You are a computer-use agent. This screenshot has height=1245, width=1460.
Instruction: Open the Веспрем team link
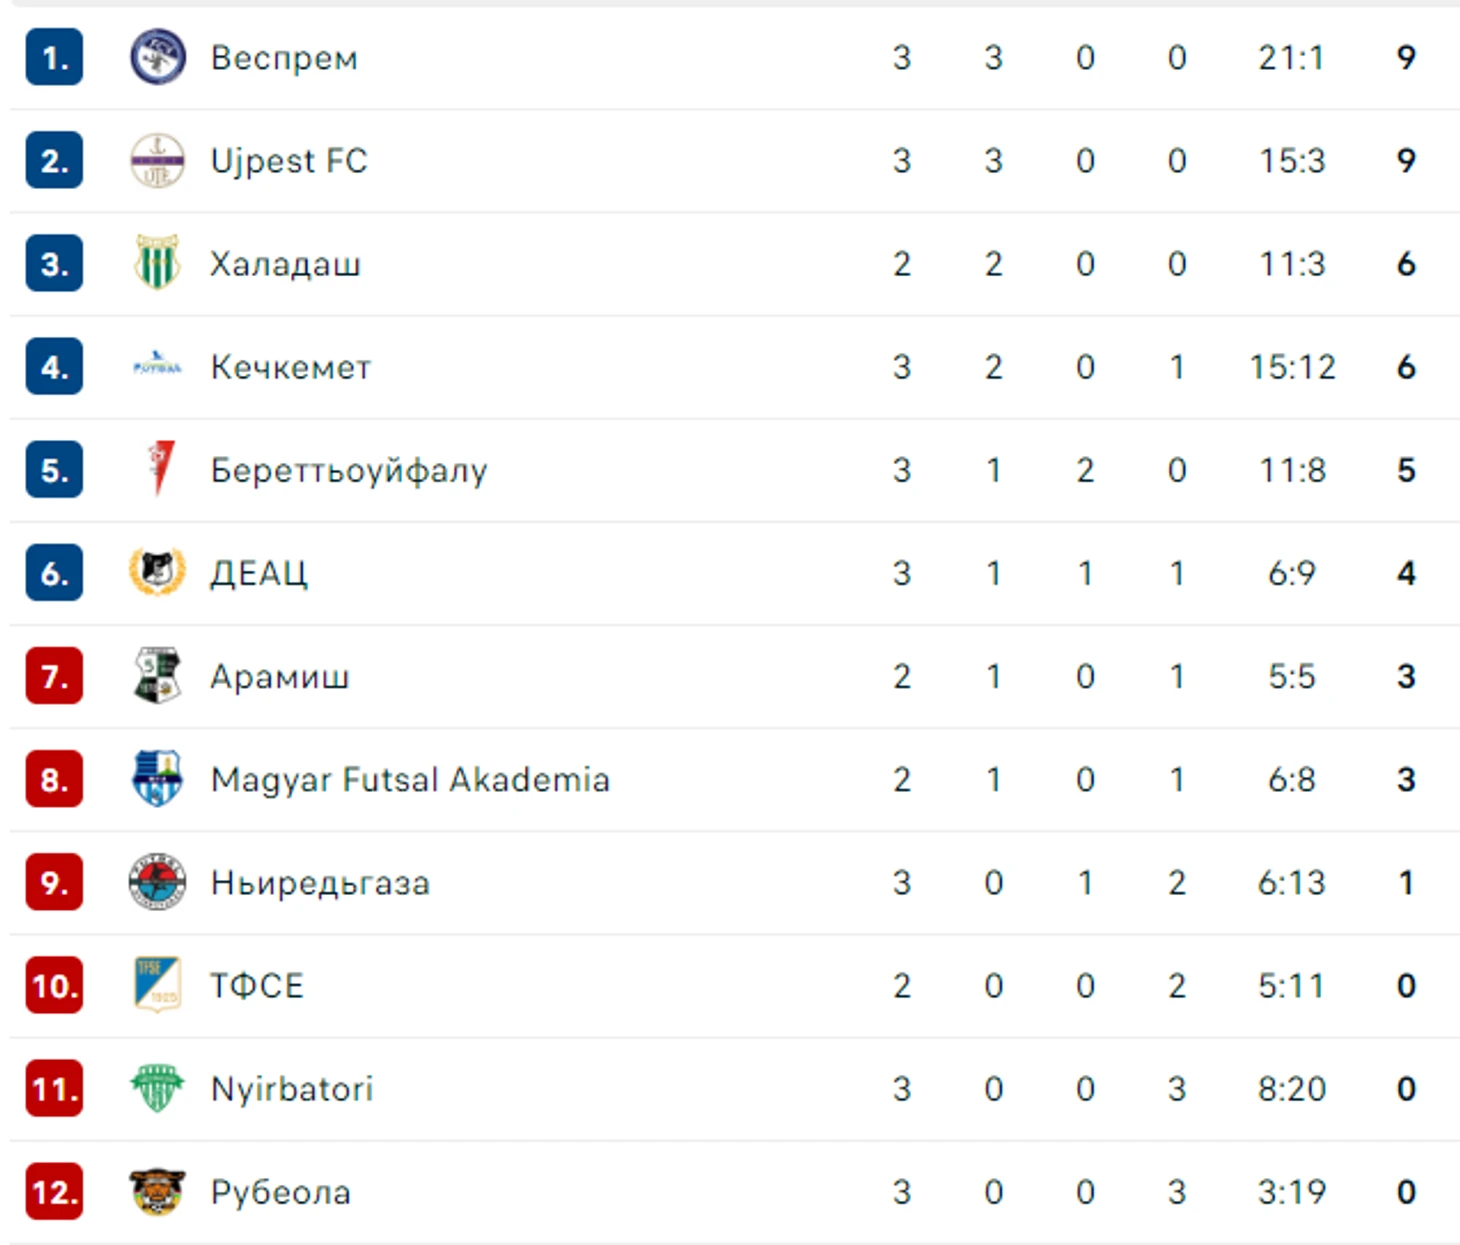tap(284, 57)
